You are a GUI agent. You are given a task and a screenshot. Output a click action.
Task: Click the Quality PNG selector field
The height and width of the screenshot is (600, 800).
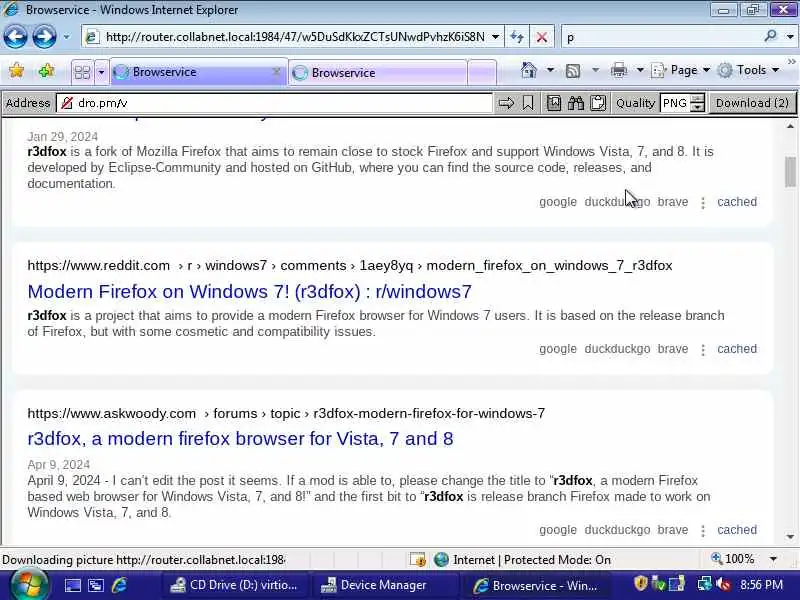674,103
